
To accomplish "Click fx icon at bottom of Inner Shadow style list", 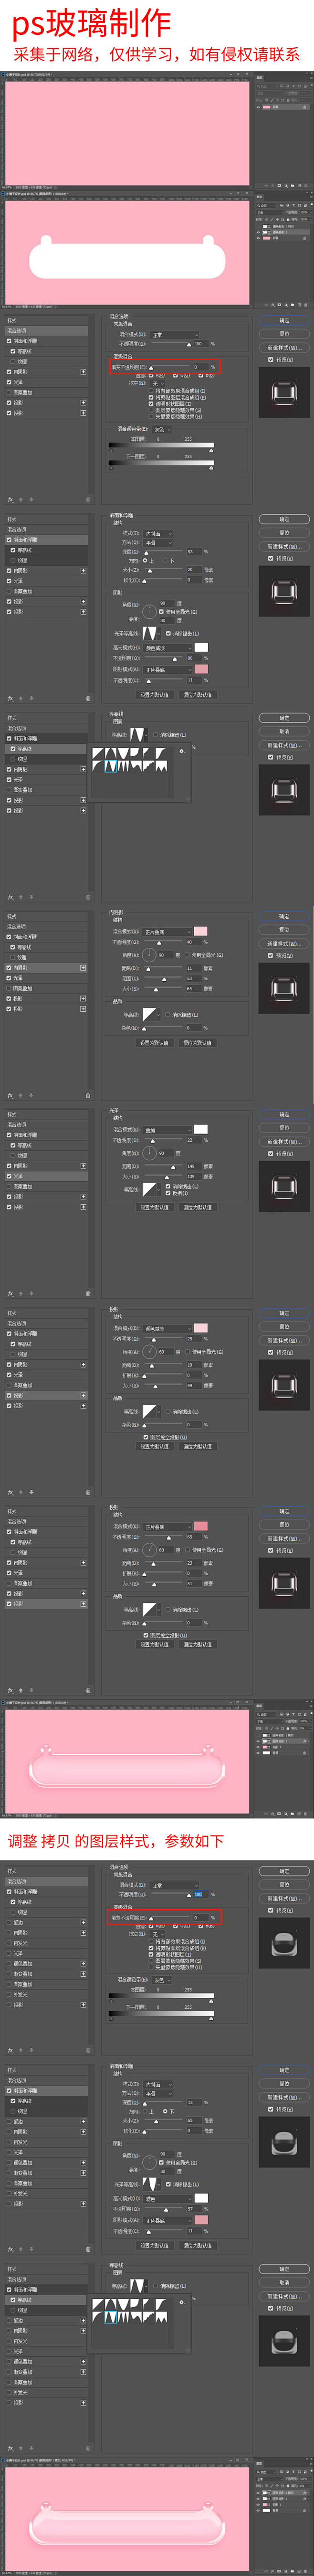I will [x=11, y=1095].
